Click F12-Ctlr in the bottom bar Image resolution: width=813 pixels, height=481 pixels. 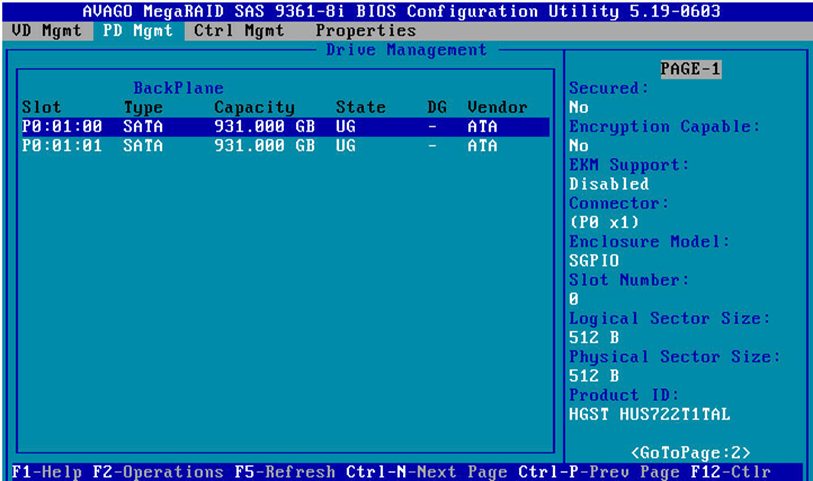pos(731,472)
